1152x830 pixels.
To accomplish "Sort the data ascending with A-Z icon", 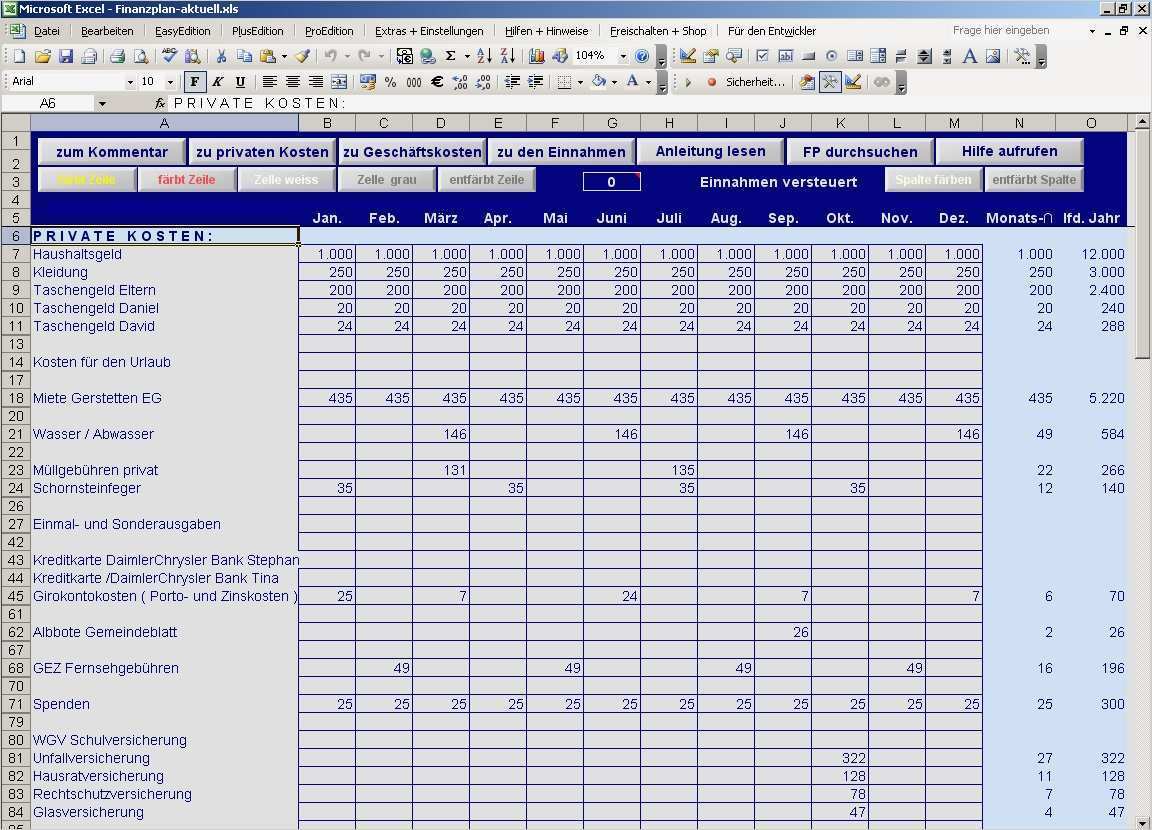I will pos(482,57).
